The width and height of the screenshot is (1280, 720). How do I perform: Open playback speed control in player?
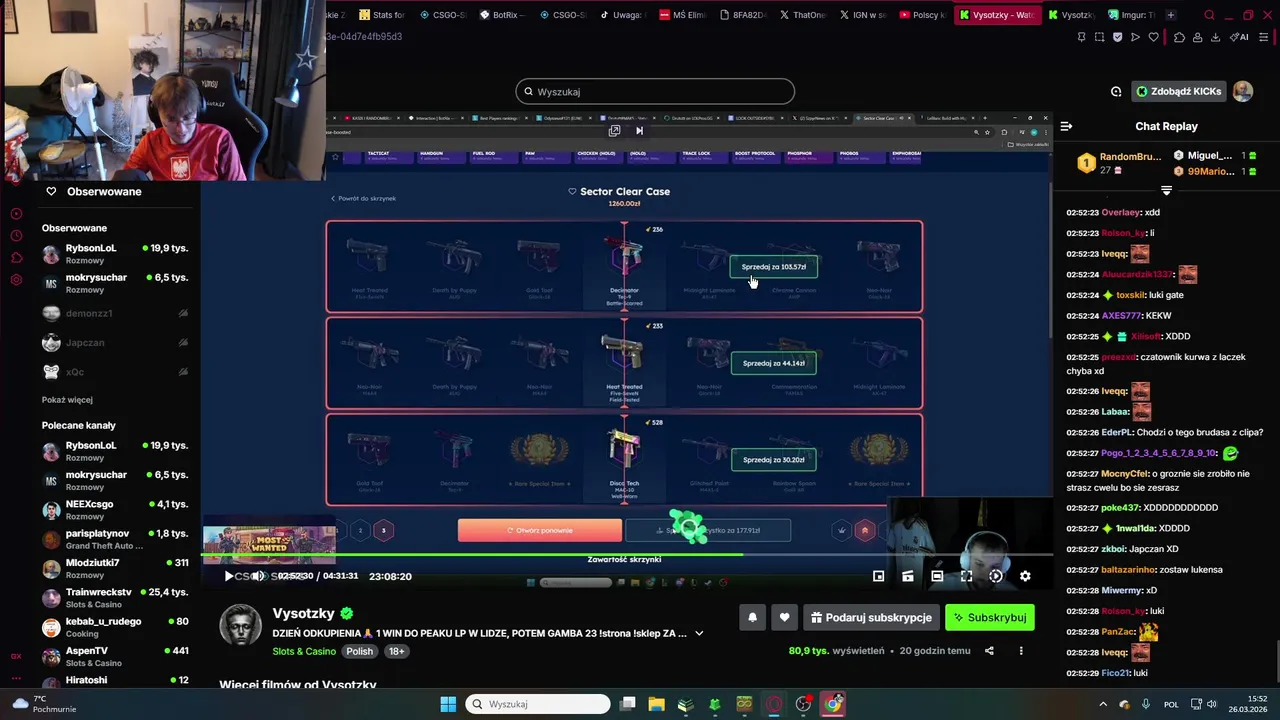coord(996,576)
